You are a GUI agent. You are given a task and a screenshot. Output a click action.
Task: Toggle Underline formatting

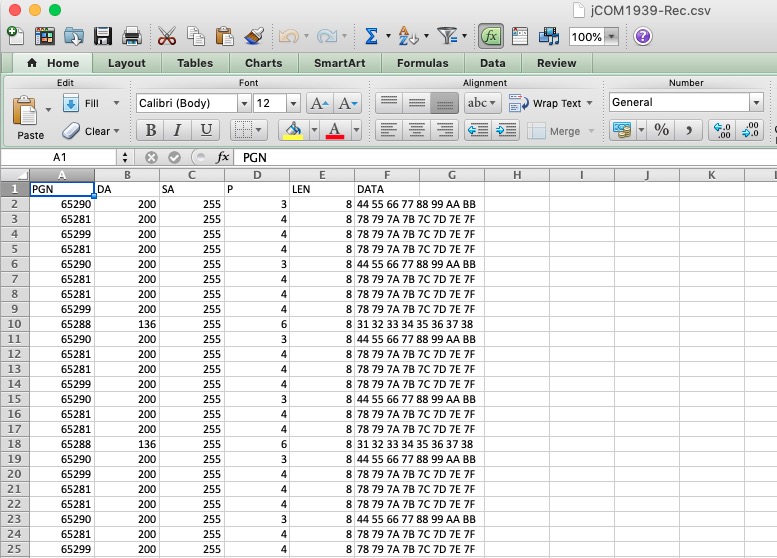(206, 130)
